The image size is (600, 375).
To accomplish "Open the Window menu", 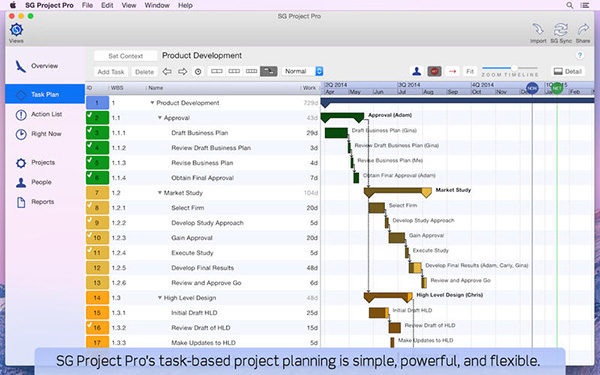I will (x=157, y=5).
